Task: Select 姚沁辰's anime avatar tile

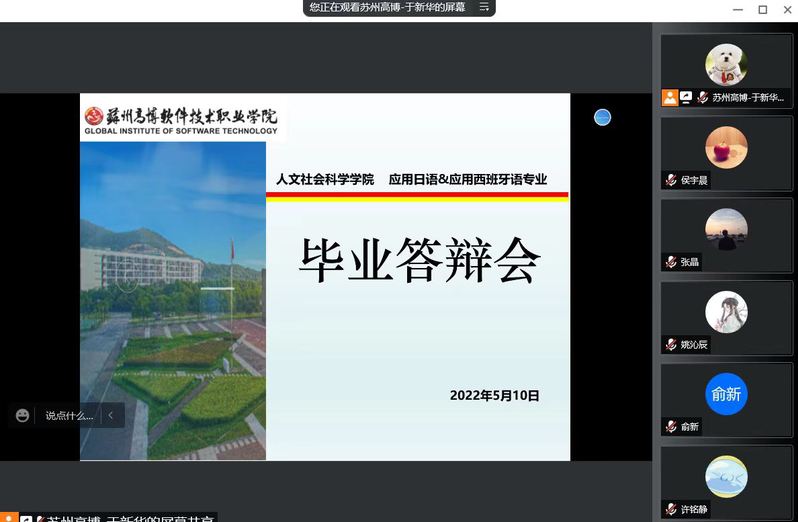Action: 726,312
